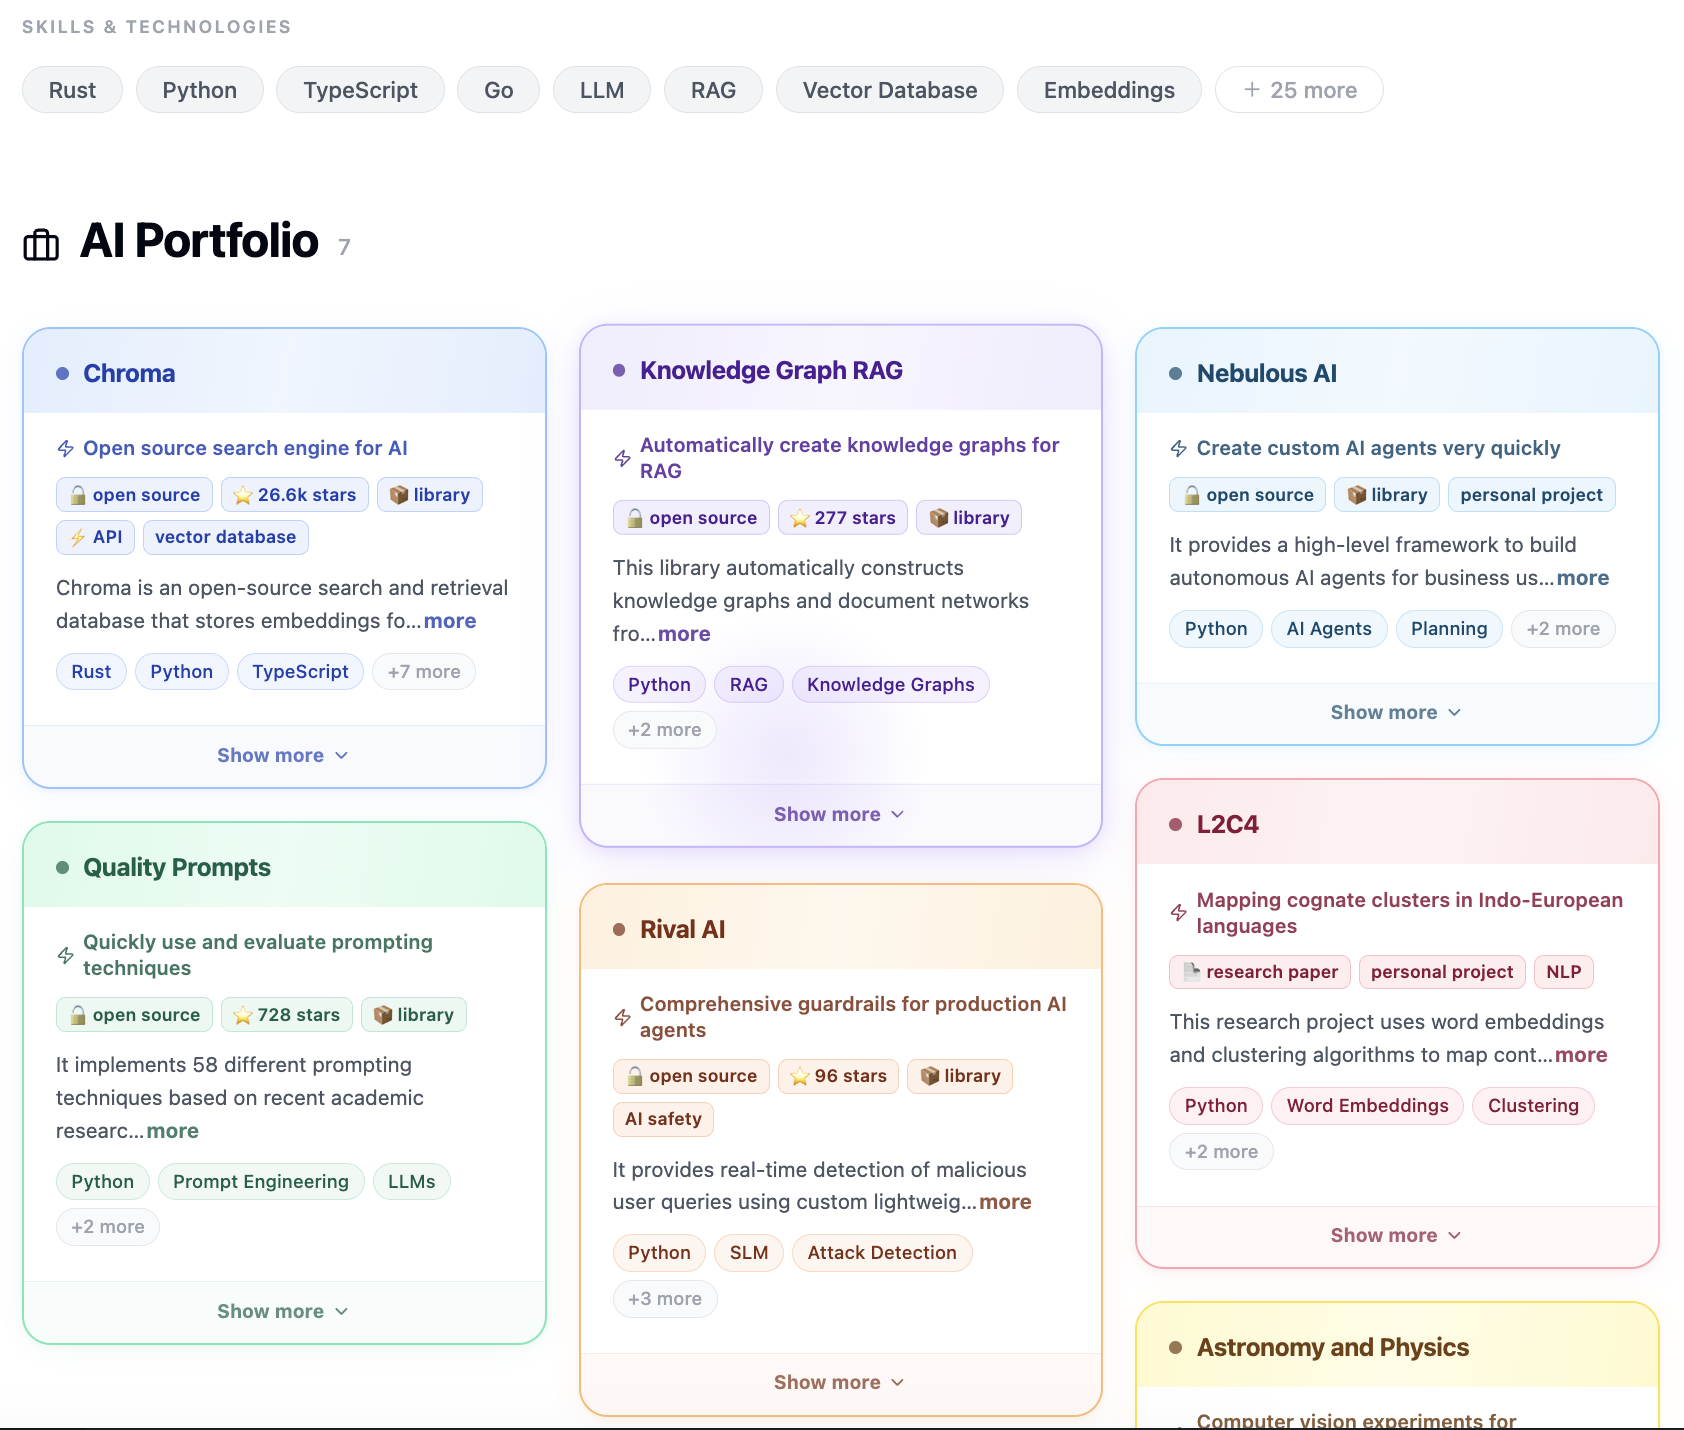Image resolution: width=1684 pixels, height=1430 pixels.
Task: Expand the Rival AI card details
Action: pyautogui.click(x=839, y=1382)
